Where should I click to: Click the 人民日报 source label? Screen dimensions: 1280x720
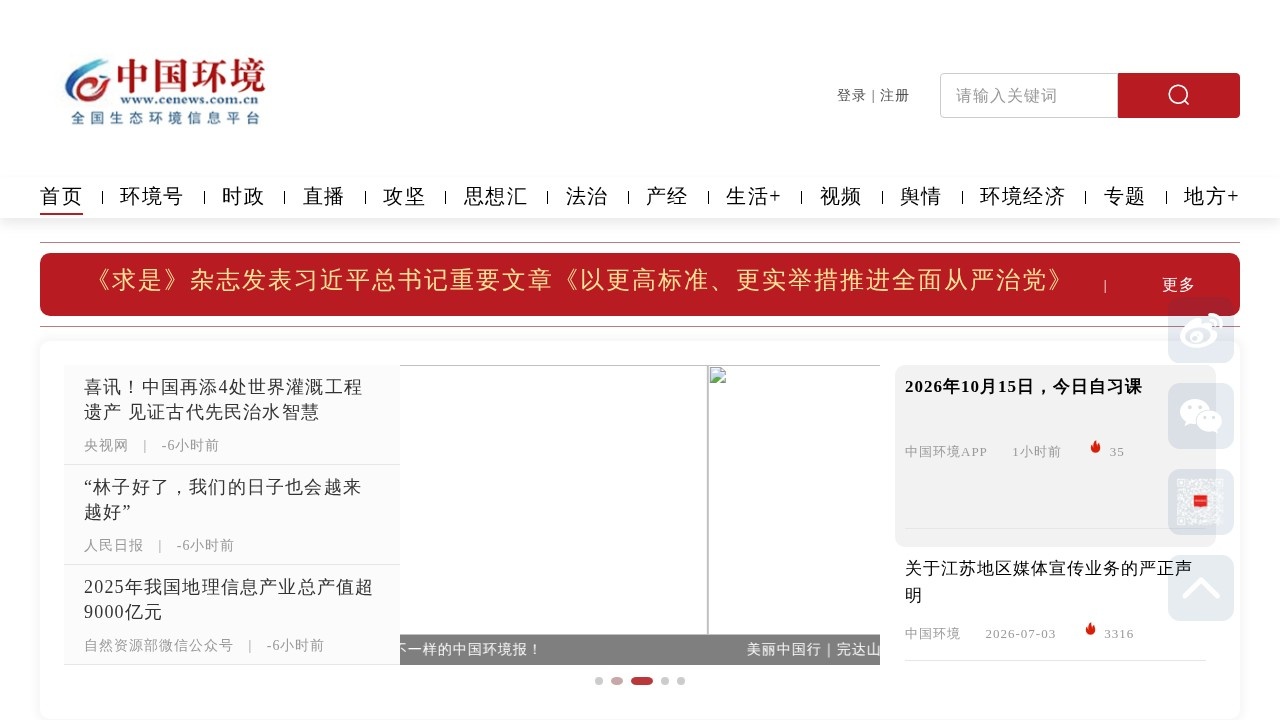pyautogui.click(x=114, y=545)
